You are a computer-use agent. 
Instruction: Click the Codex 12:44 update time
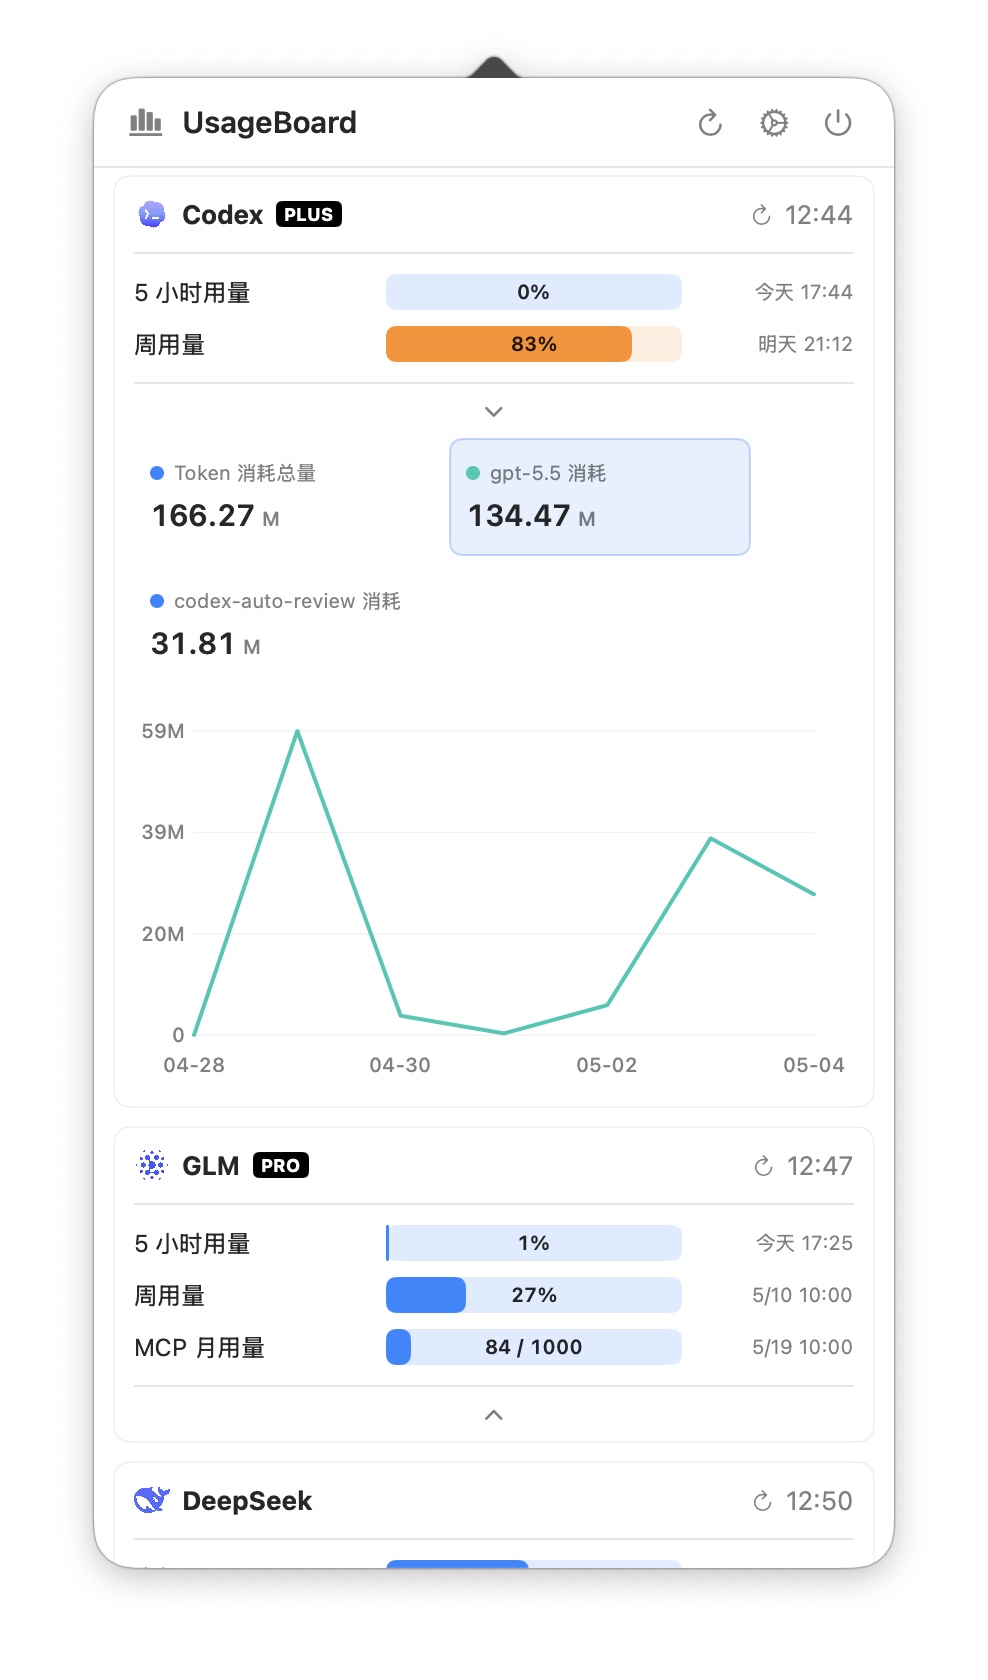click(x=818, y=215)
